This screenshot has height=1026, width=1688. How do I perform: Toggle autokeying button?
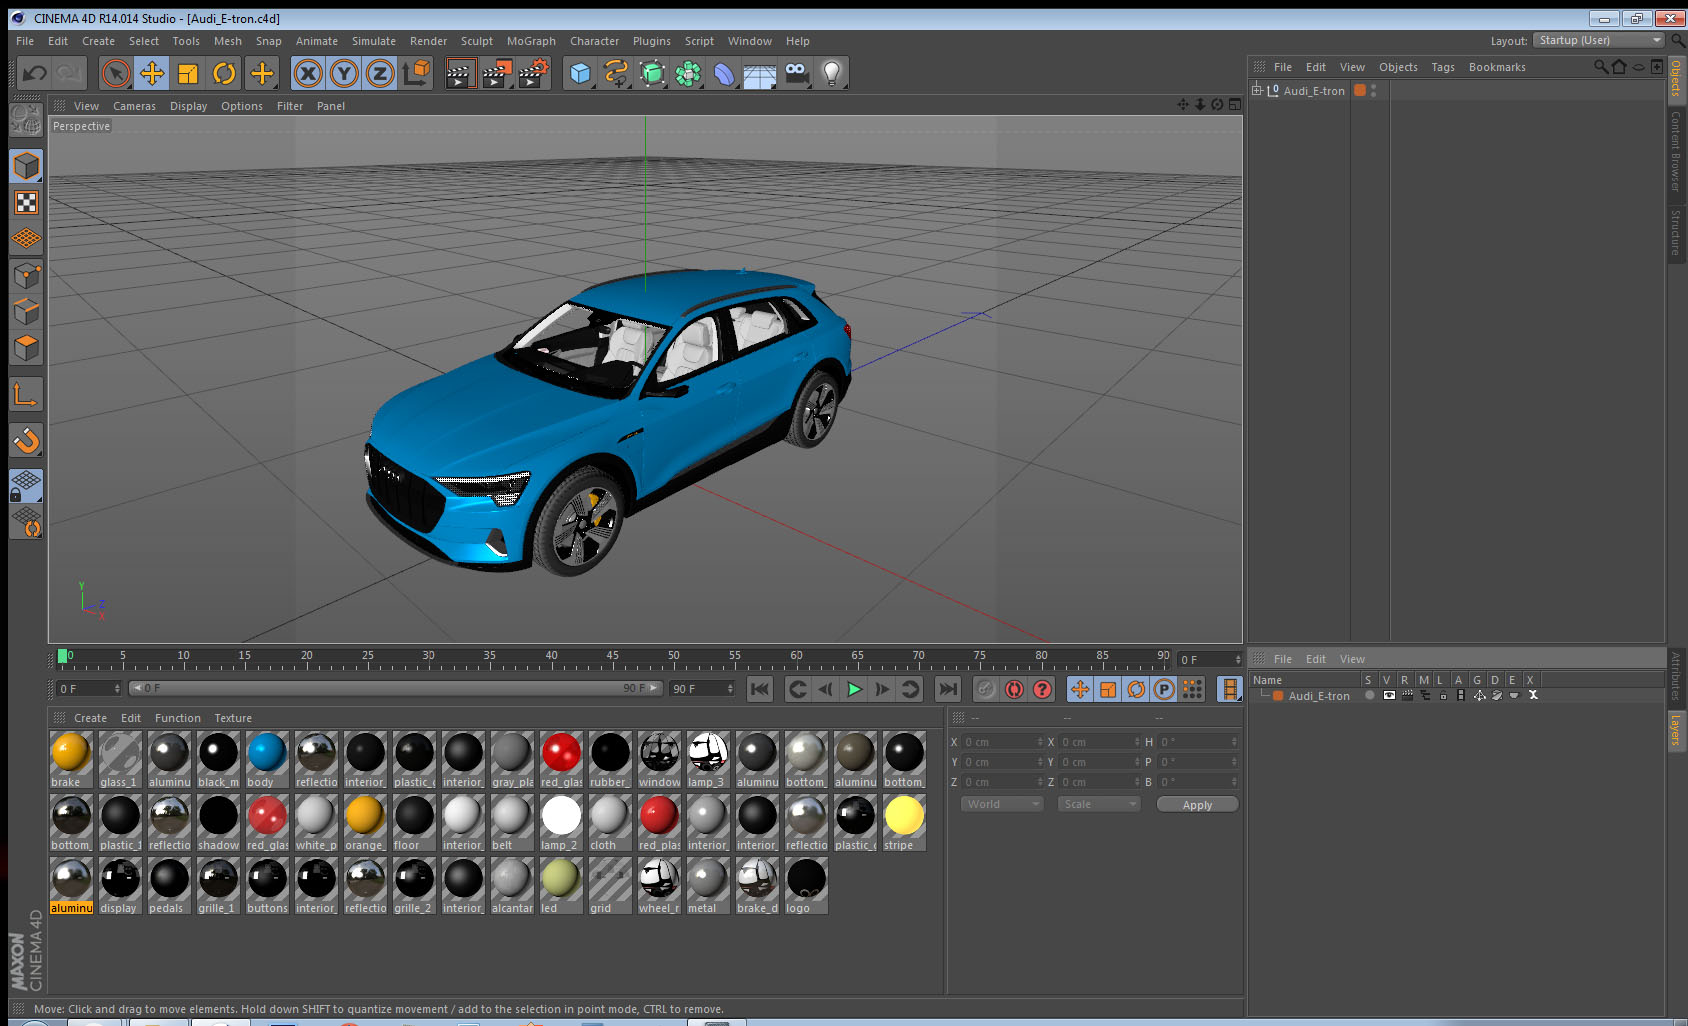(1014, 689)
